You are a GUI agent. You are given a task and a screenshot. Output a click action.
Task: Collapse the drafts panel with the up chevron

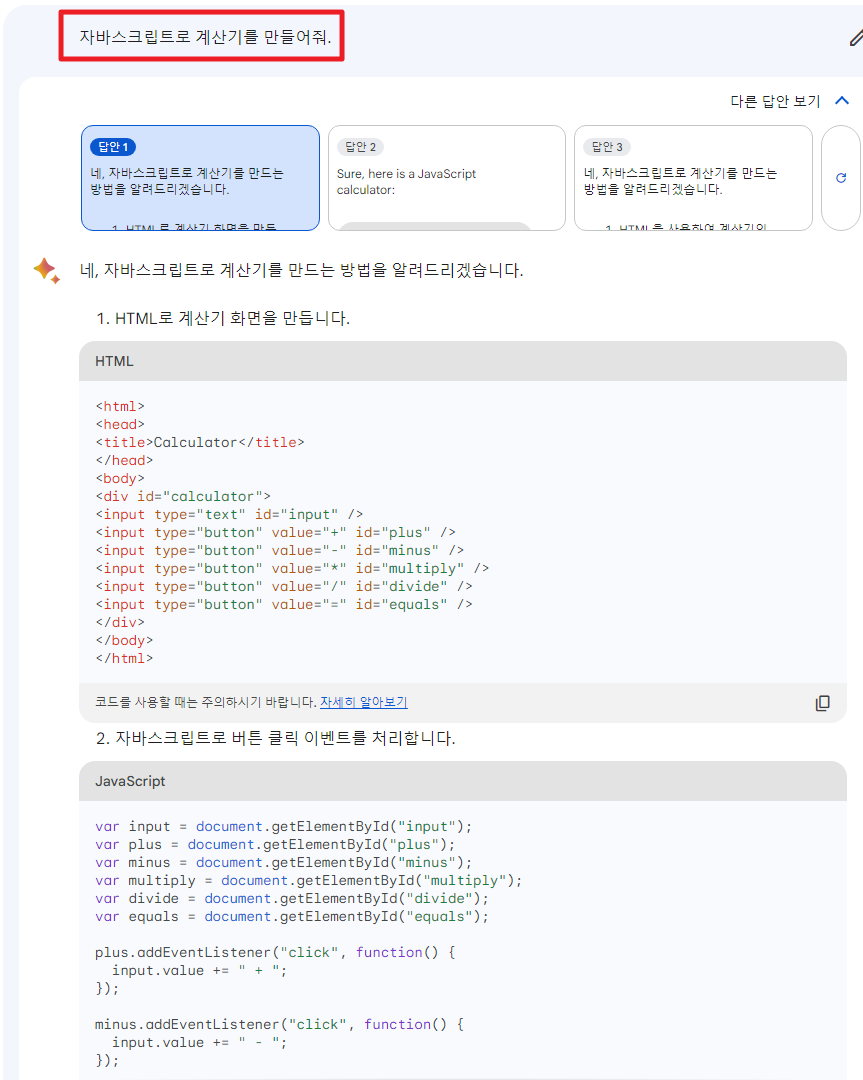(842, 100)
